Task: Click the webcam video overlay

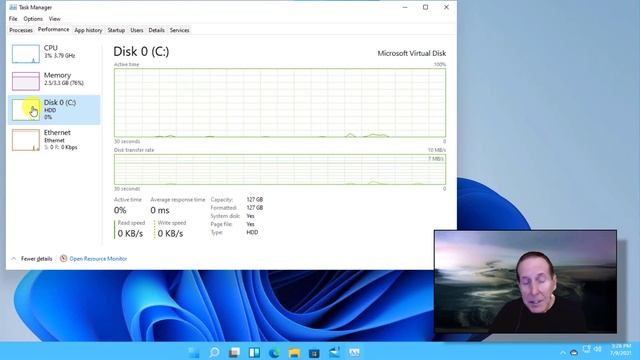Action: [x=526, y=282]
